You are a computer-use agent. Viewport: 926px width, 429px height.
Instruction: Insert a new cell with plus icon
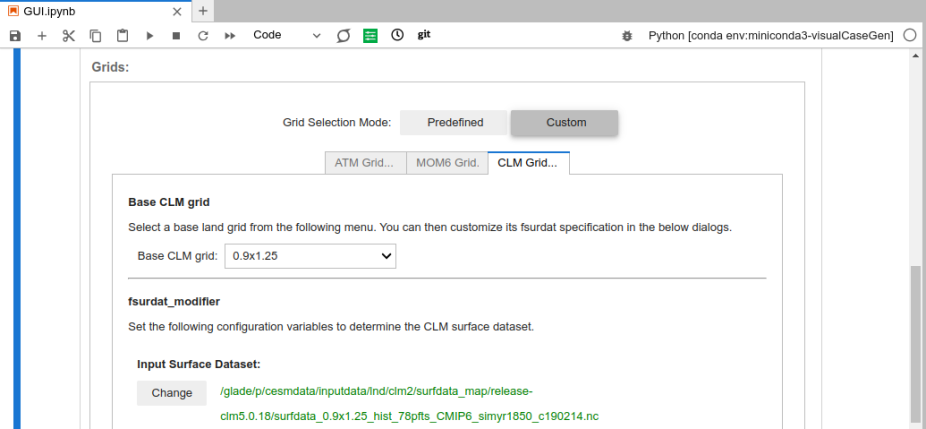[42, 35]
